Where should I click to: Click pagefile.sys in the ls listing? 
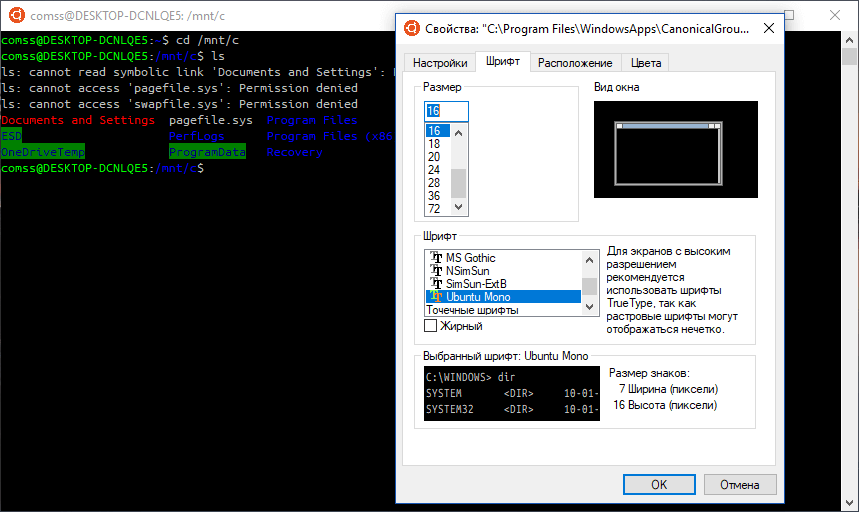point(210,120)
